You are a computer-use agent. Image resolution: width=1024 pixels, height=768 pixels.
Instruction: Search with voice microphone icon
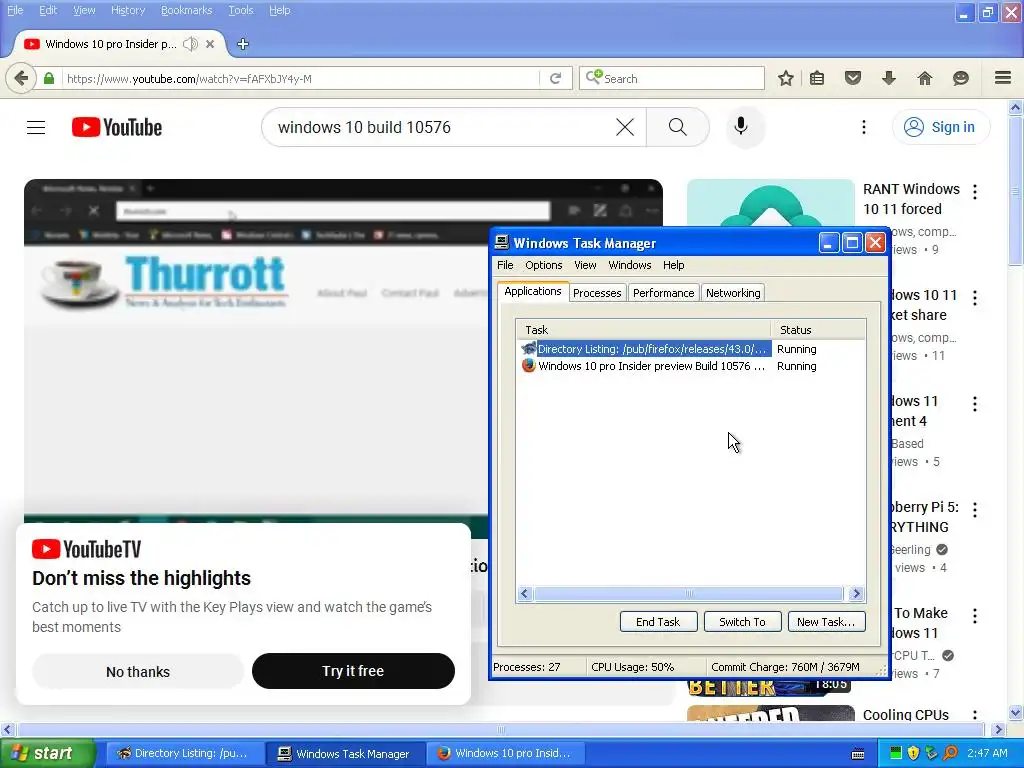coord(741,126)
